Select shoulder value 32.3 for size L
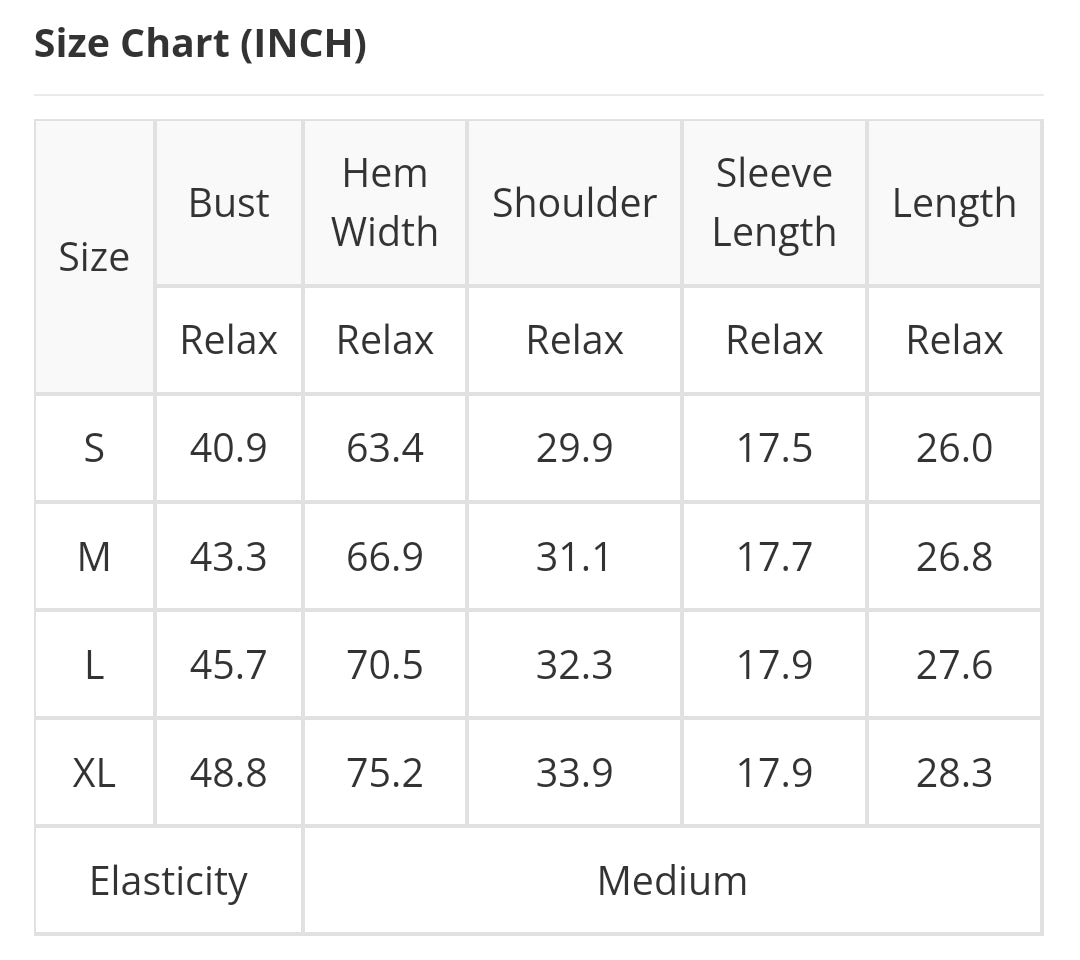The width and height of the screenshot is (1080, 960). point(574,665)
